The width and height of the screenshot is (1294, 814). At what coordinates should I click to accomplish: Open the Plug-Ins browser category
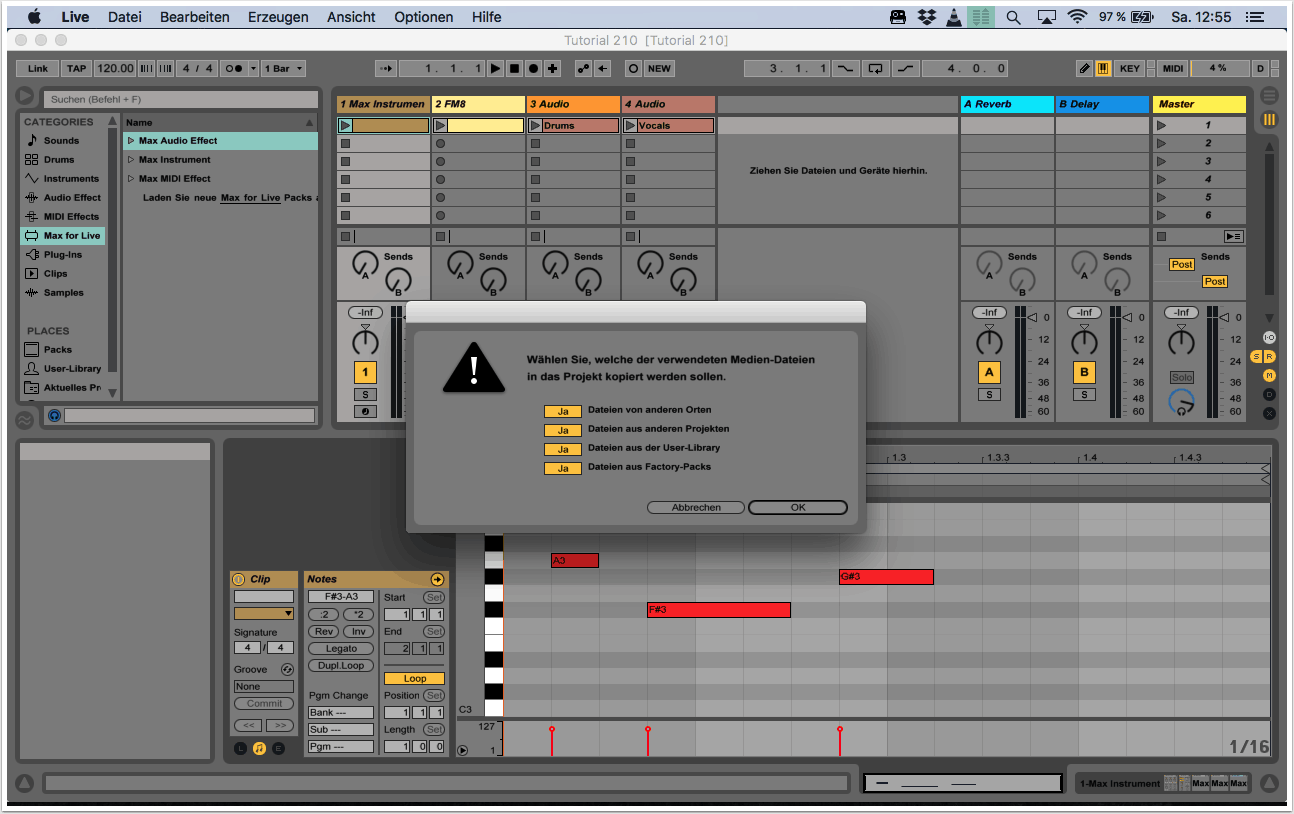point(62,255)
